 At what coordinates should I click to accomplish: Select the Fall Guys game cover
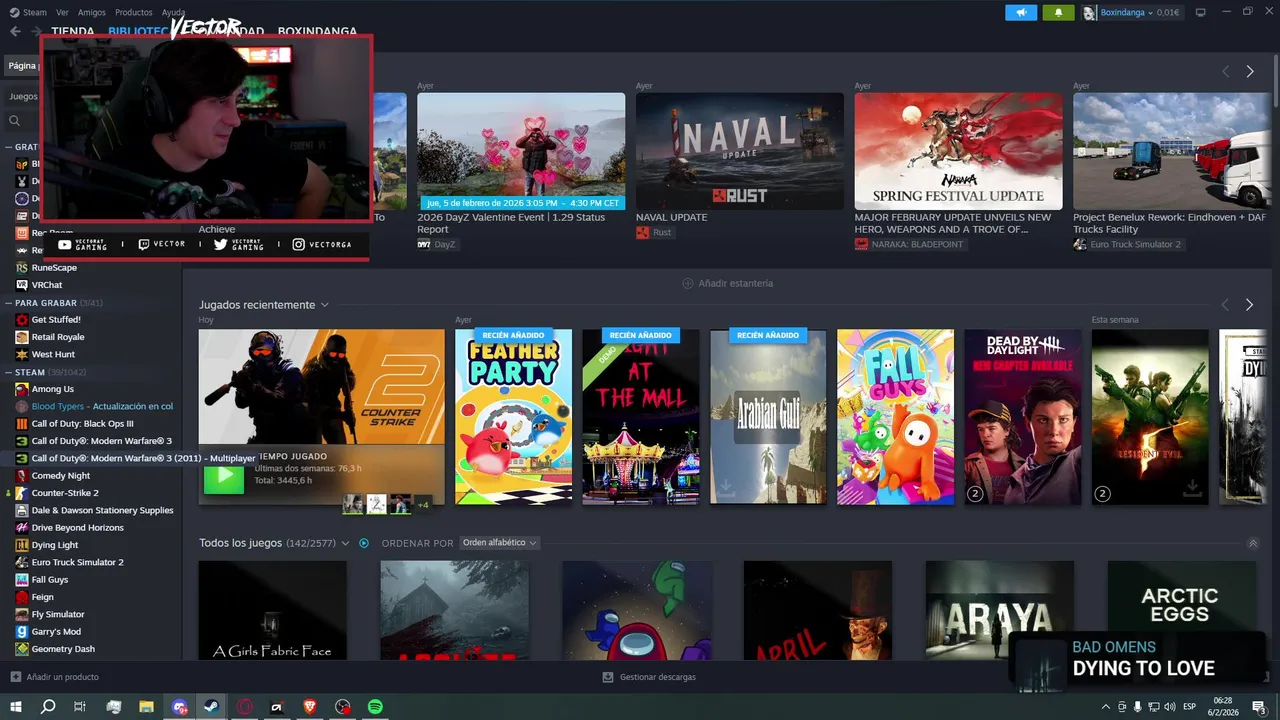pyautogui.click(x=895, y=416)
